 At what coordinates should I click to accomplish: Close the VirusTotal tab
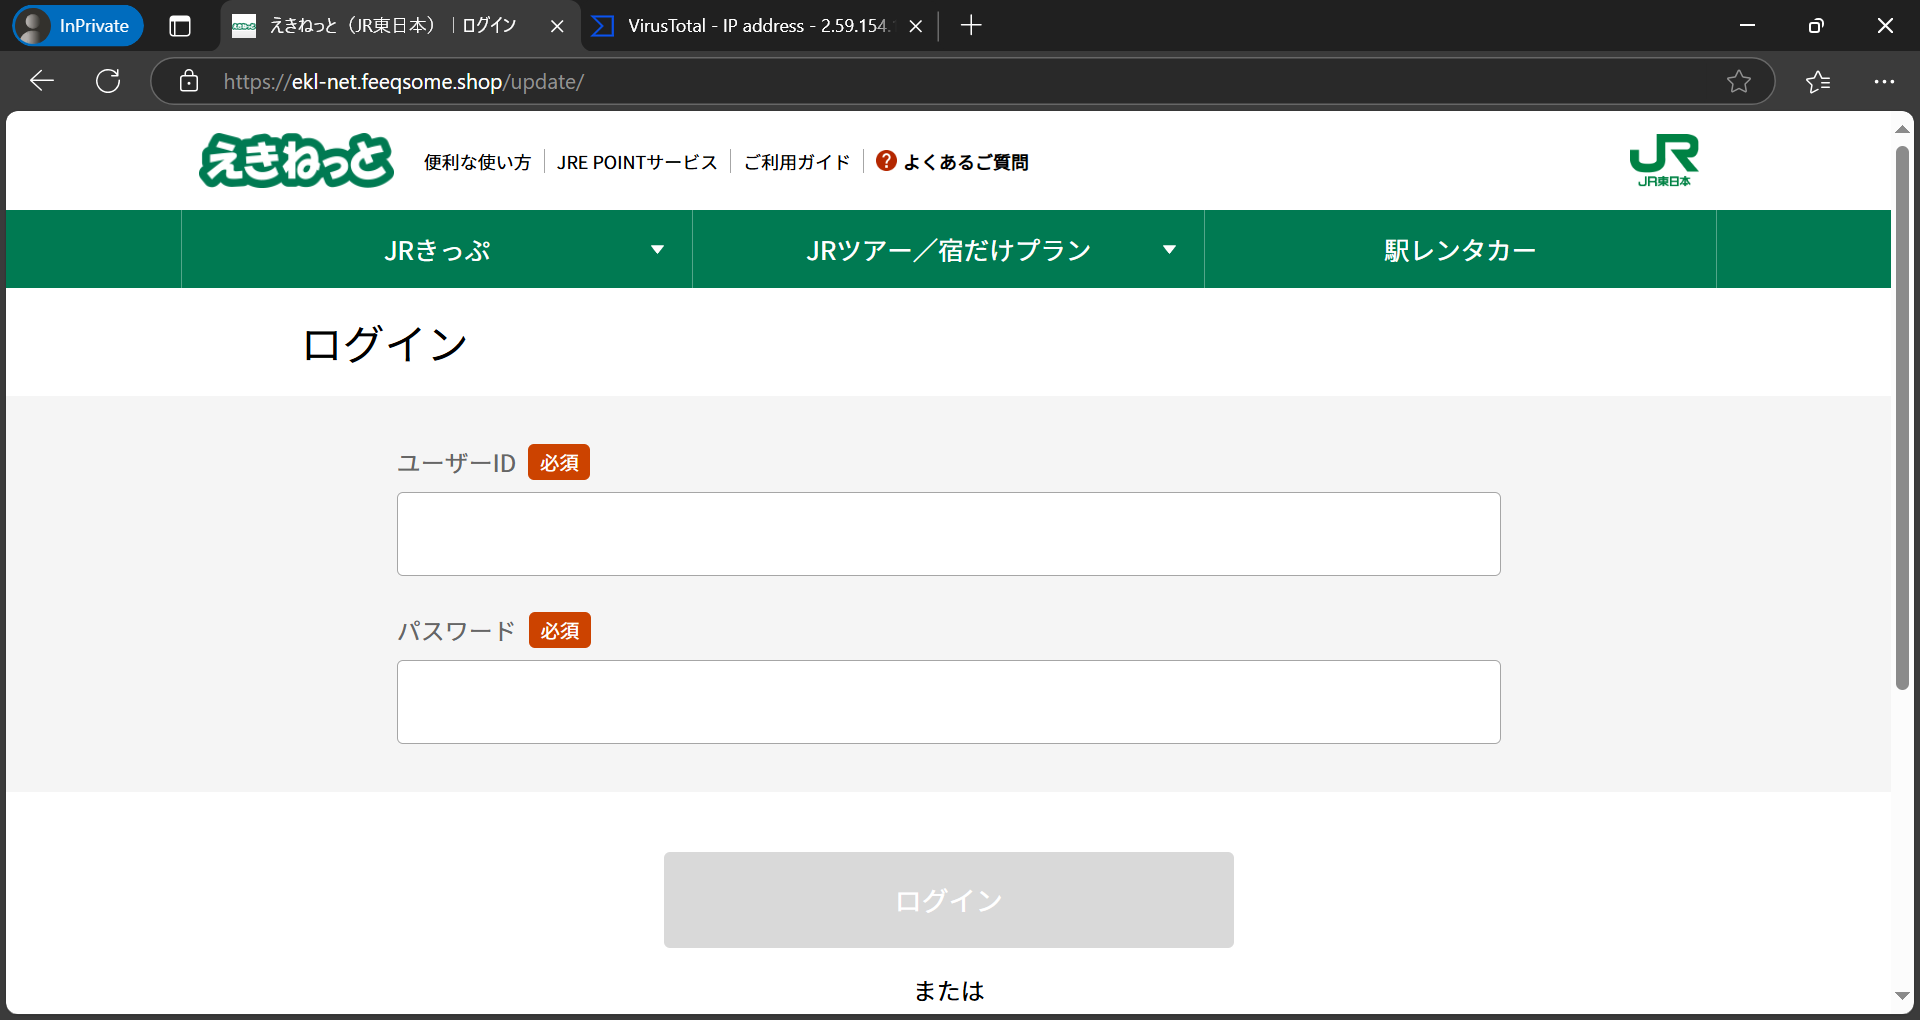coord(915,26)
